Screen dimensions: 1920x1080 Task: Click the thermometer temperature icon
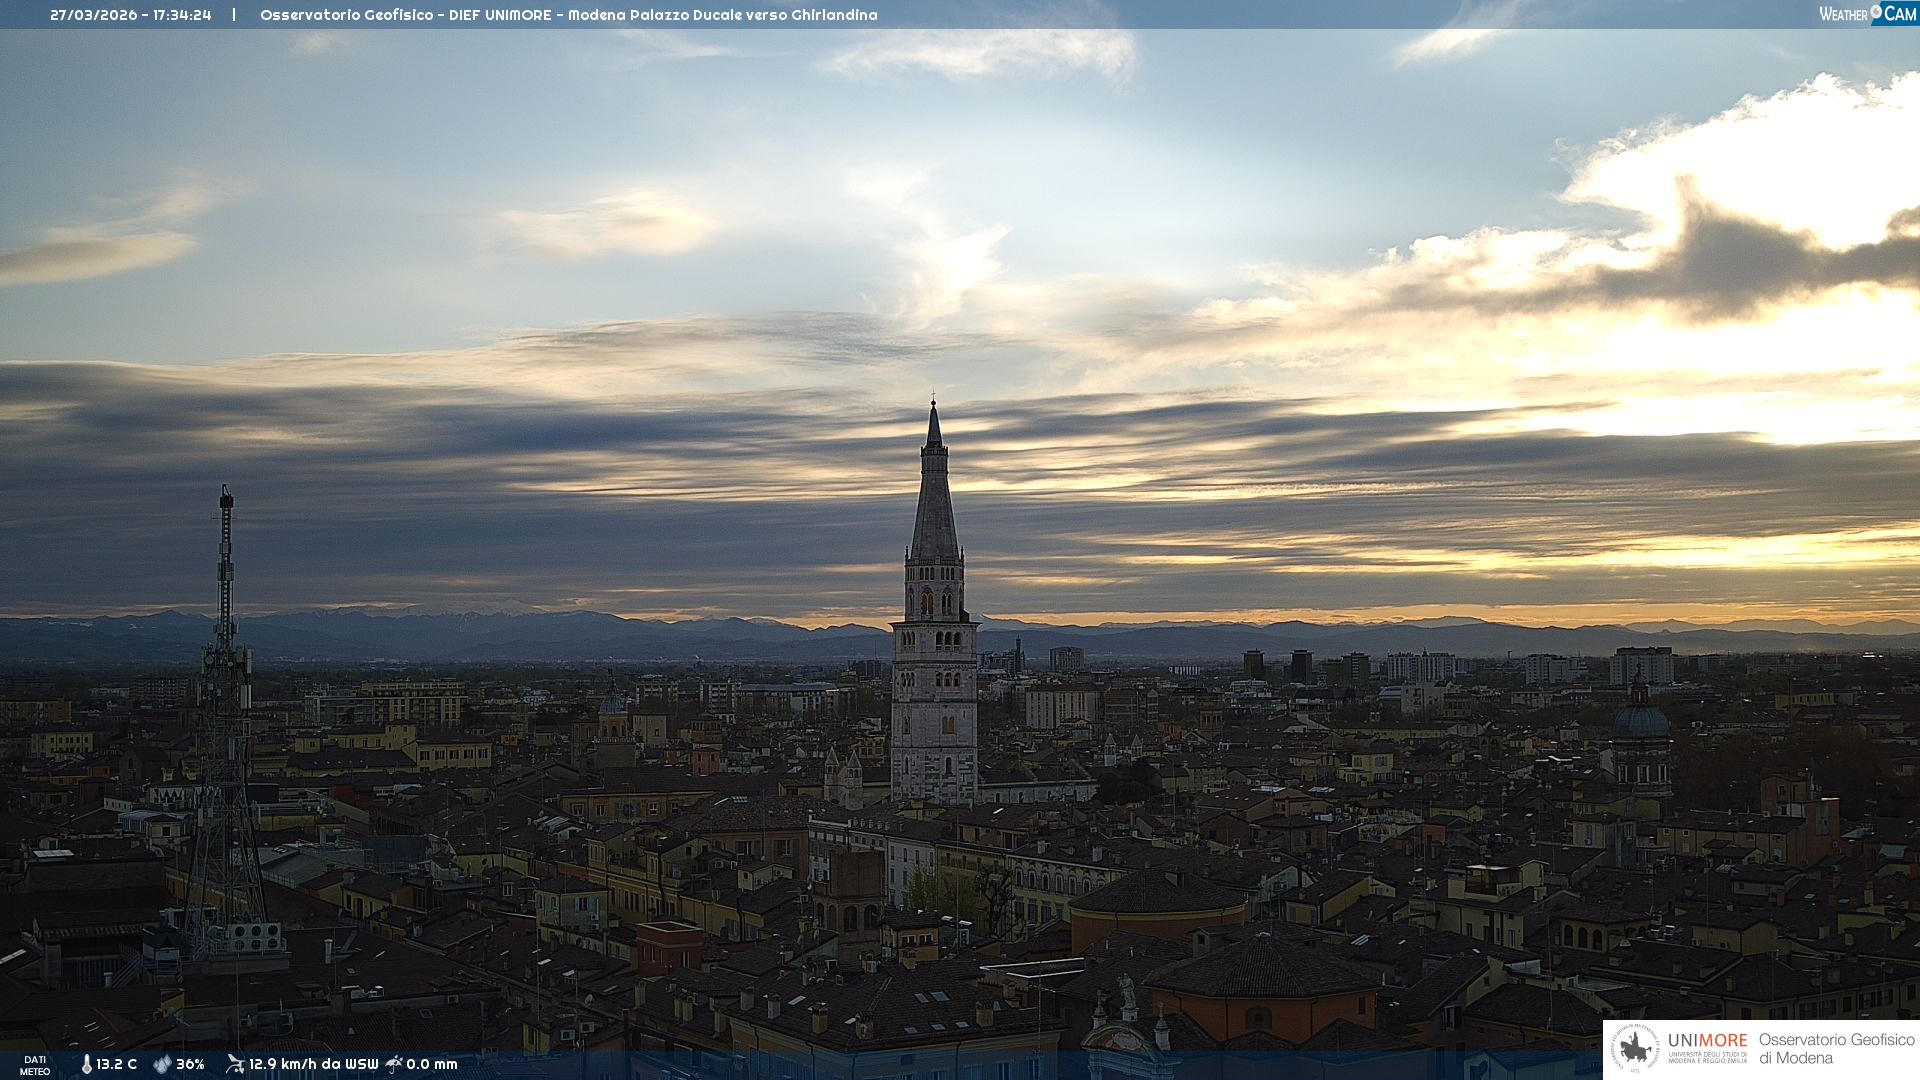point(86,1064)
